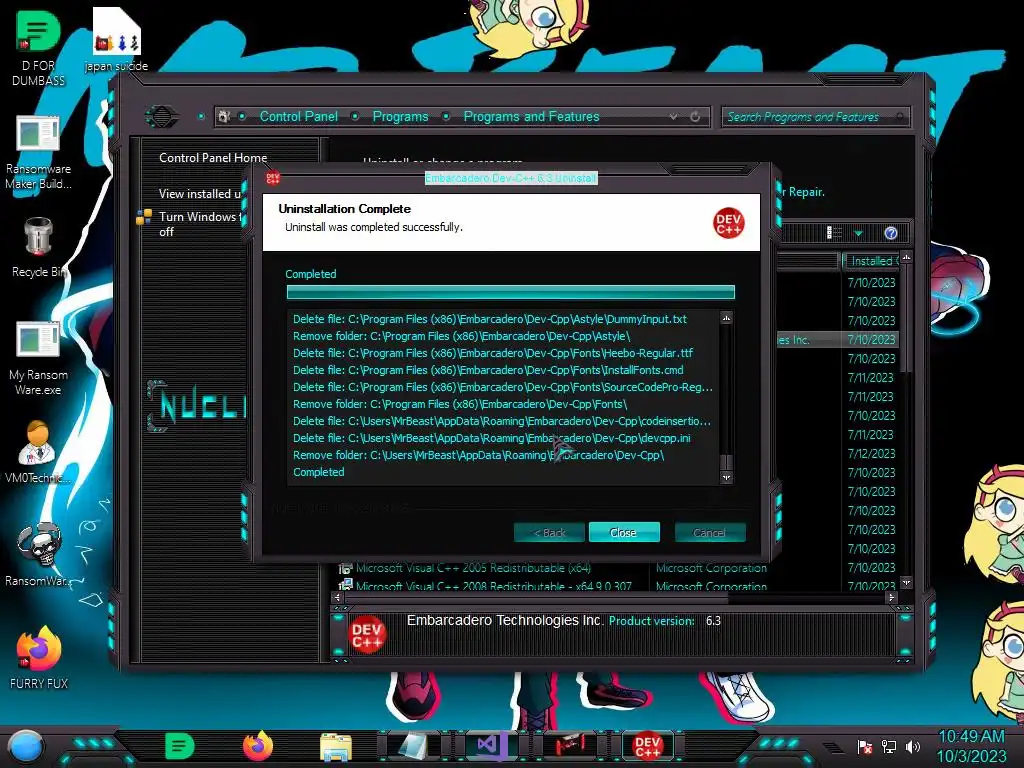Select log line Delete file DummyInput.txt
Image resolution: width=1024 pixels, height=768 pixels.
click(x=490, y=319)
